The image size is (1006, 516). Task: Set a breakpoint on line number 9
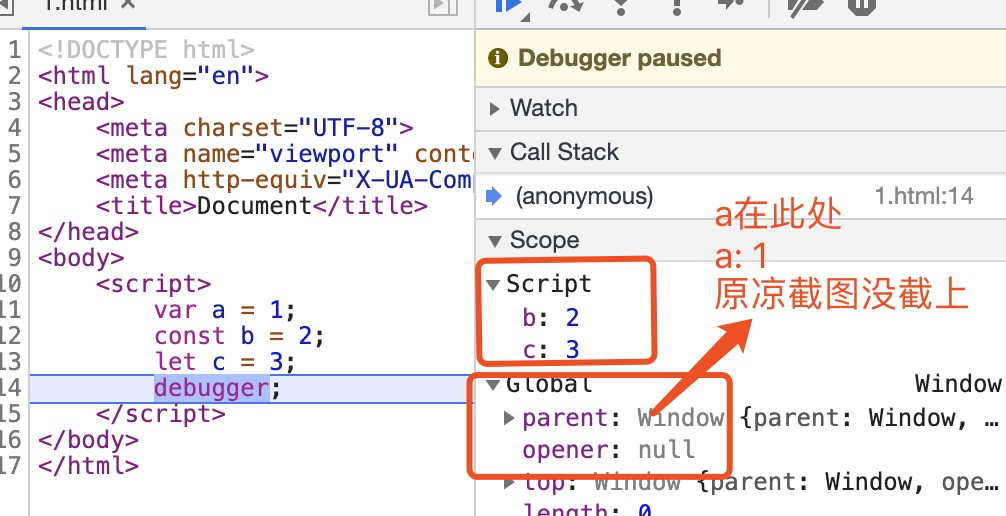point(15,258)
